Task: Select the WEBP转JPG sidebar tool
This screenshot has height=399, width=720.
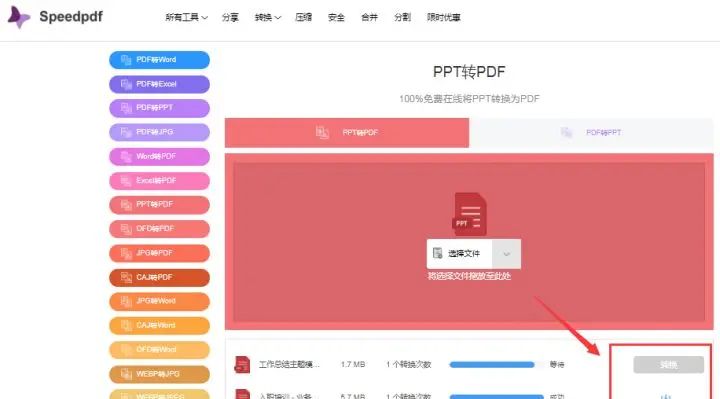Action: coord(159,374)
